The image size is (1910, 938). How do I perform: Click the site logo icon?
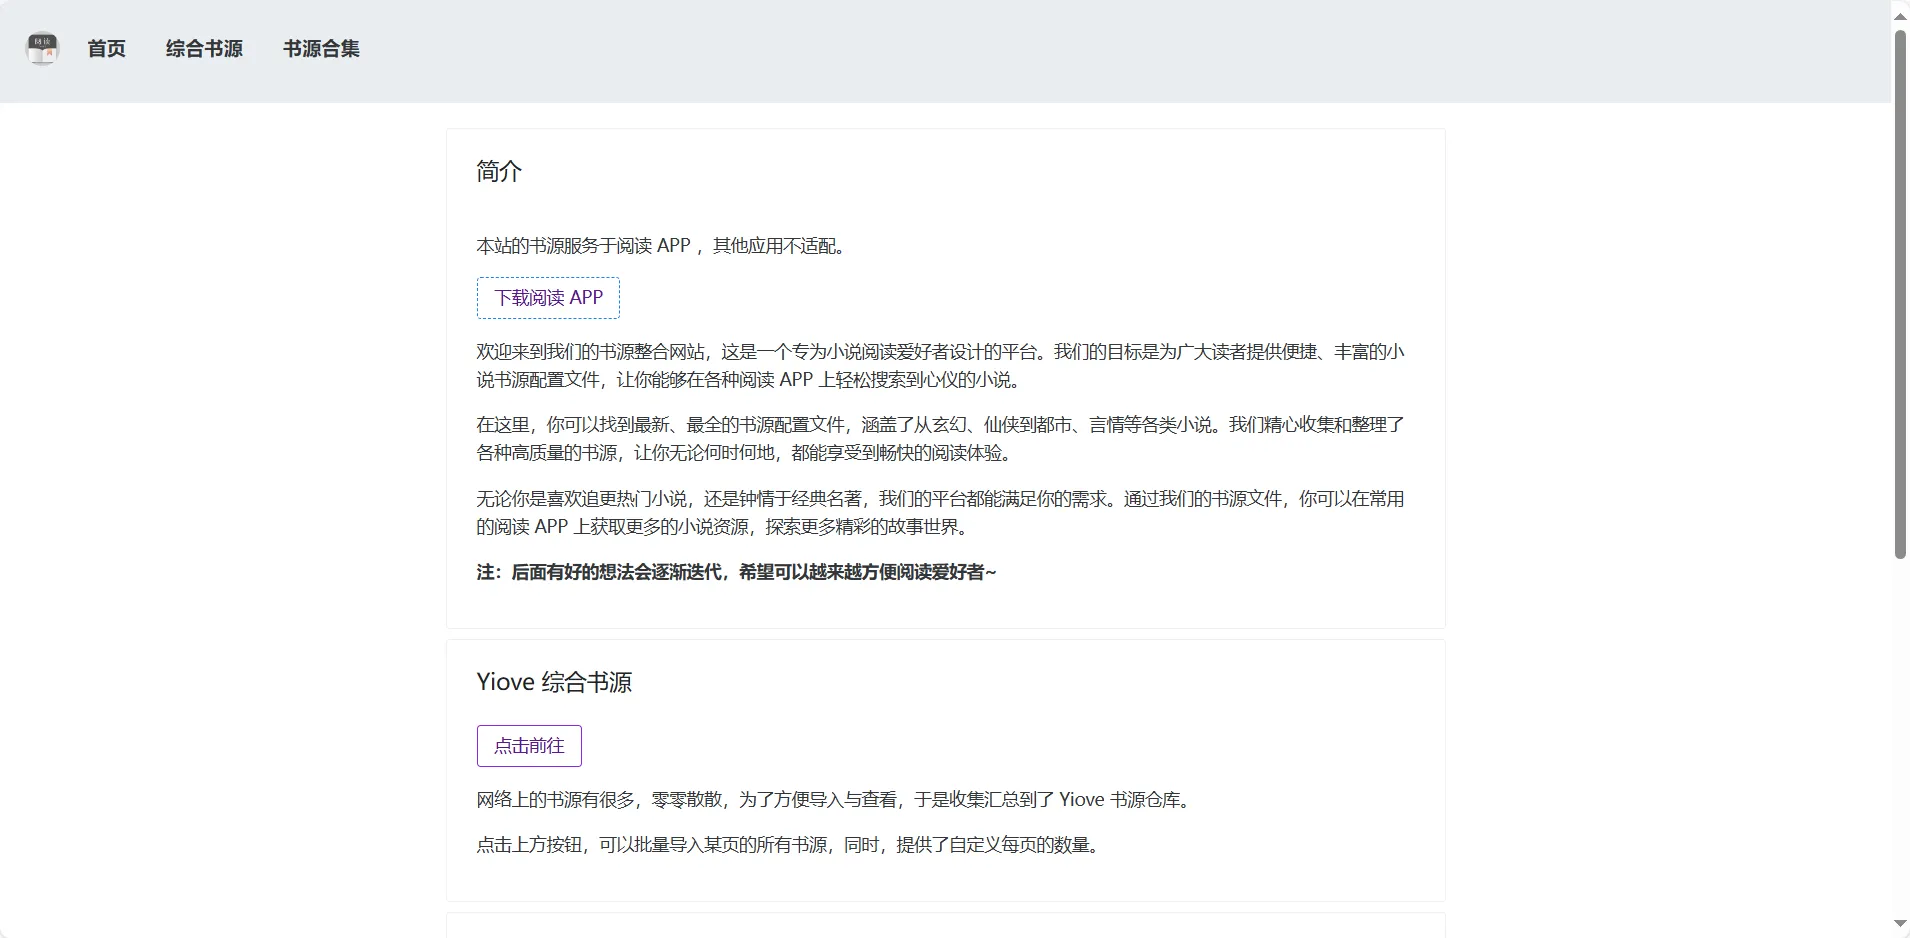[x=42, y=49]
